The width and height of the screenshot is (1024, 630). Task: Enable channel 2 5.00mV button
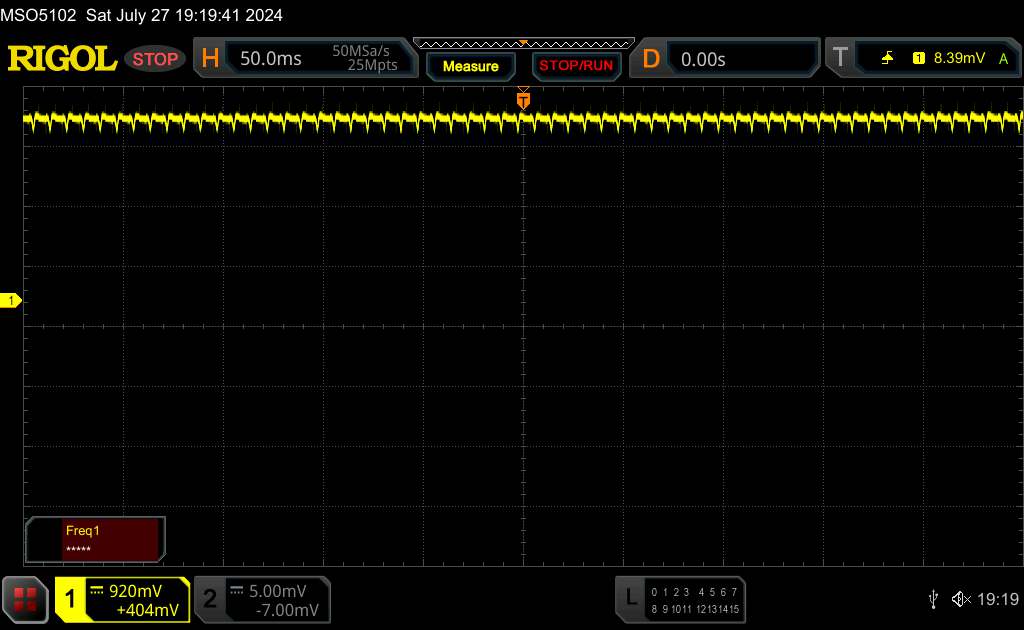(263, 599)
